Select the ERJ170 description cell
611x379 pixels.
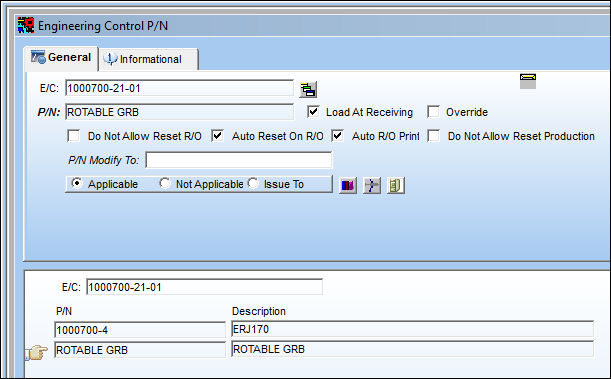coord(412,329)
